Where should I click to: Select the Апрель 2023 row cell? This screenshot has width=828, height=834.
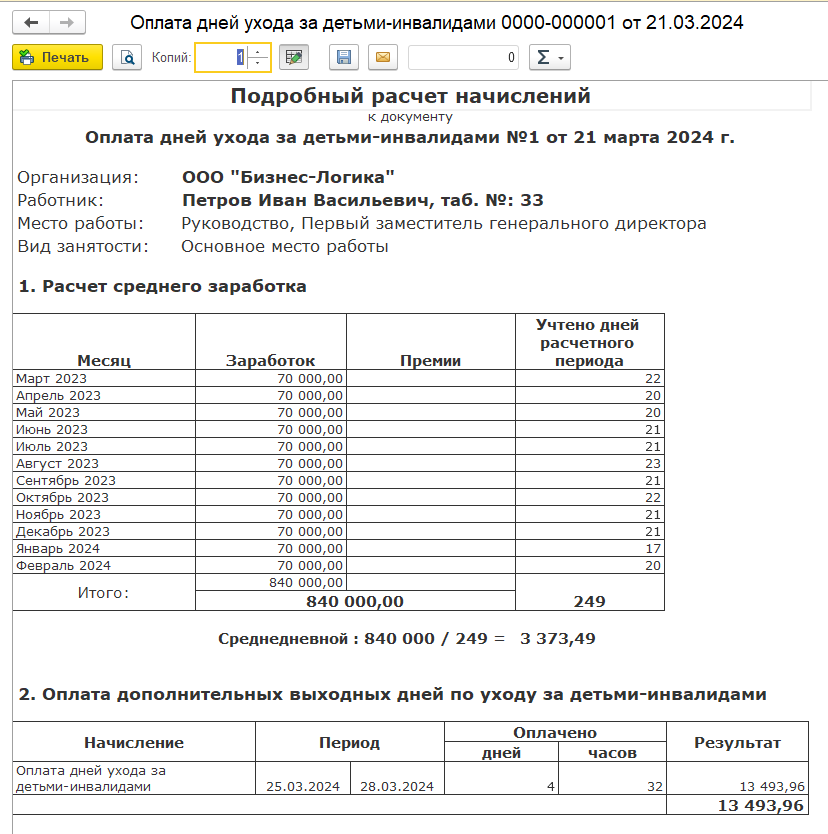[x=104, y=396]
